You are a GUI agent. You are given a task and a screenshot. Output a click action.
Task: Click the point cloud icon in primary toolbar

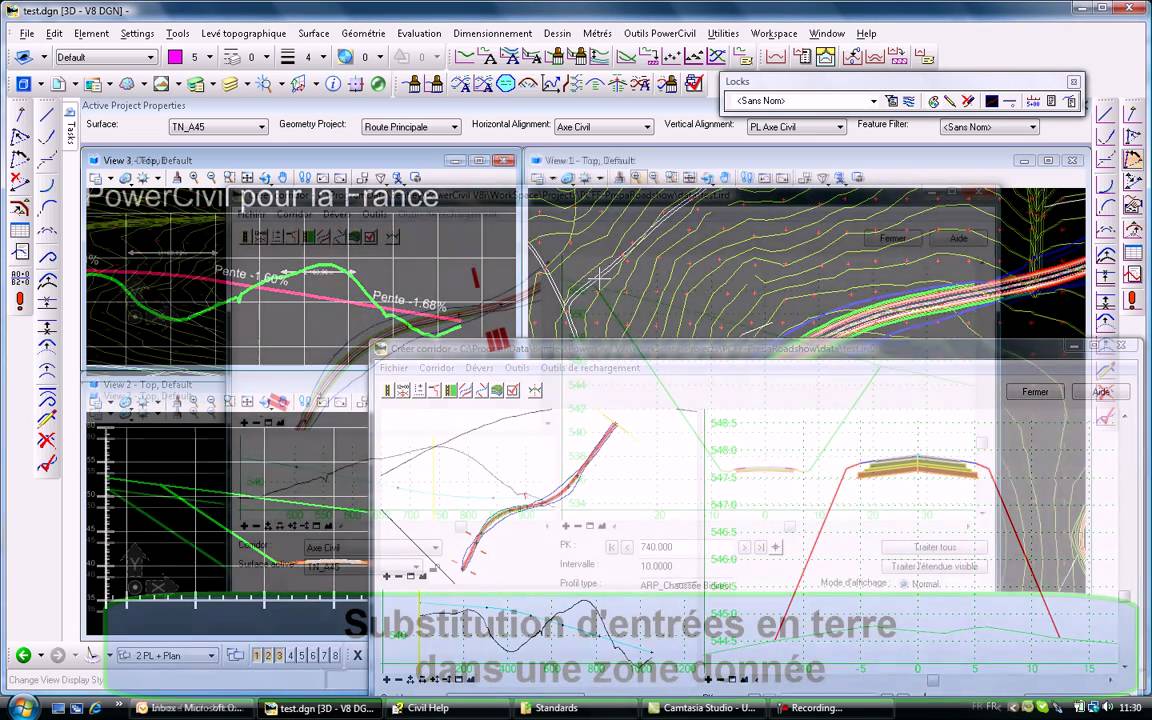pyautogui.click(x=127, y=84)
